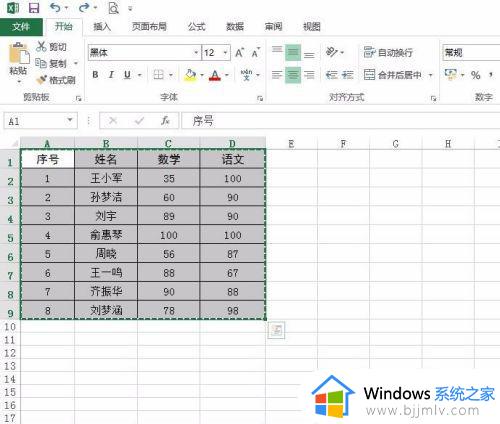Viewport: 500px width, 424px height.
Task: Decrease indent in alignment group
Action: 331,75
